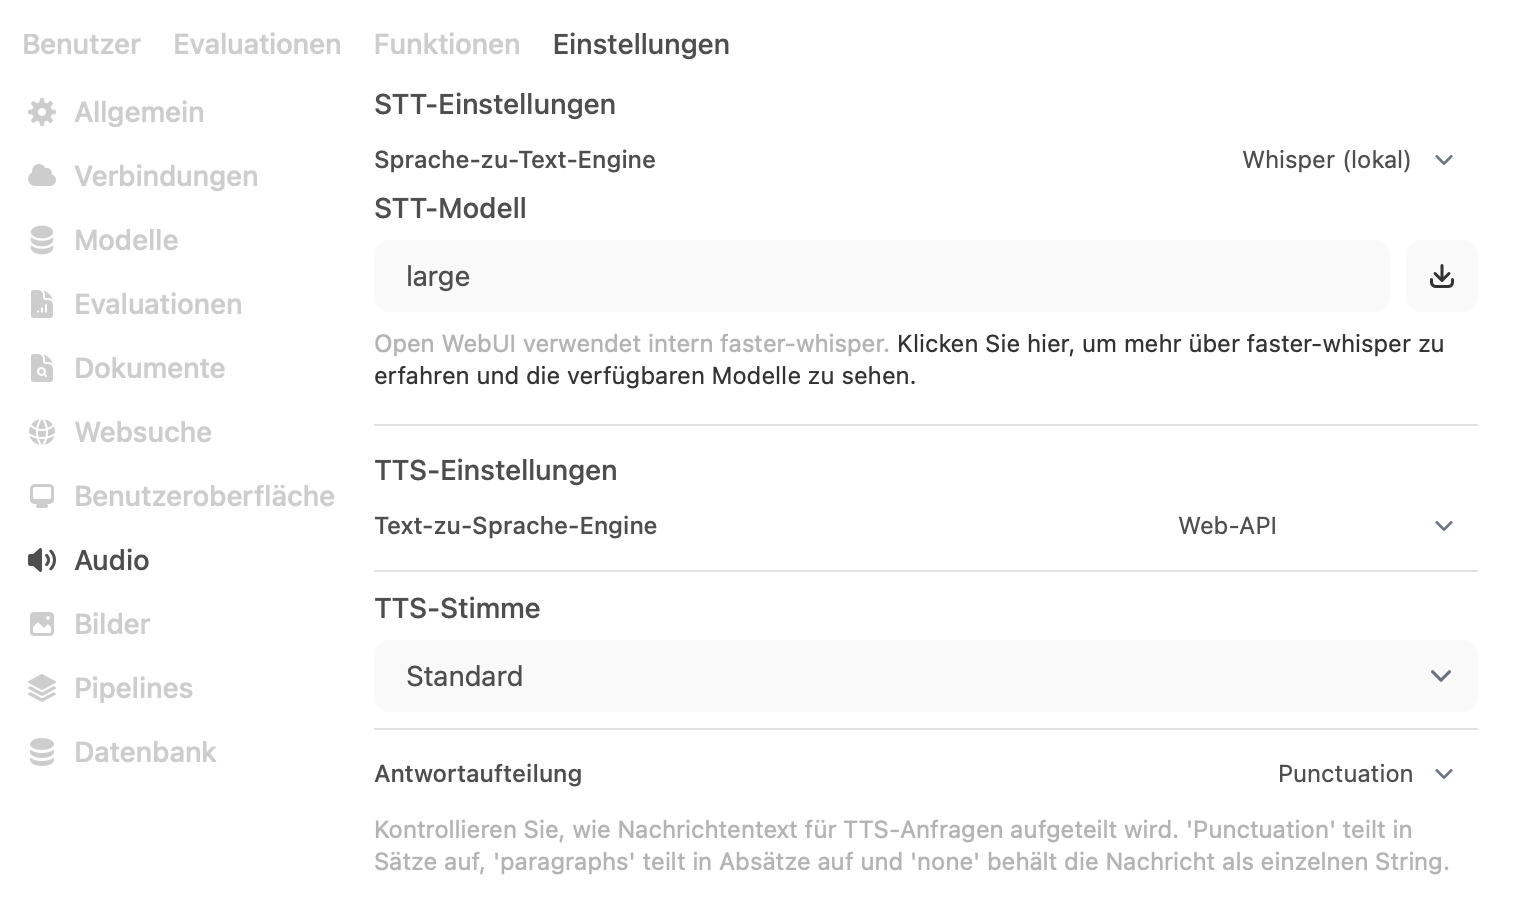1538x924 pixels.
Task: Click the Dokumente file search icon
Action: pos(42,368)
